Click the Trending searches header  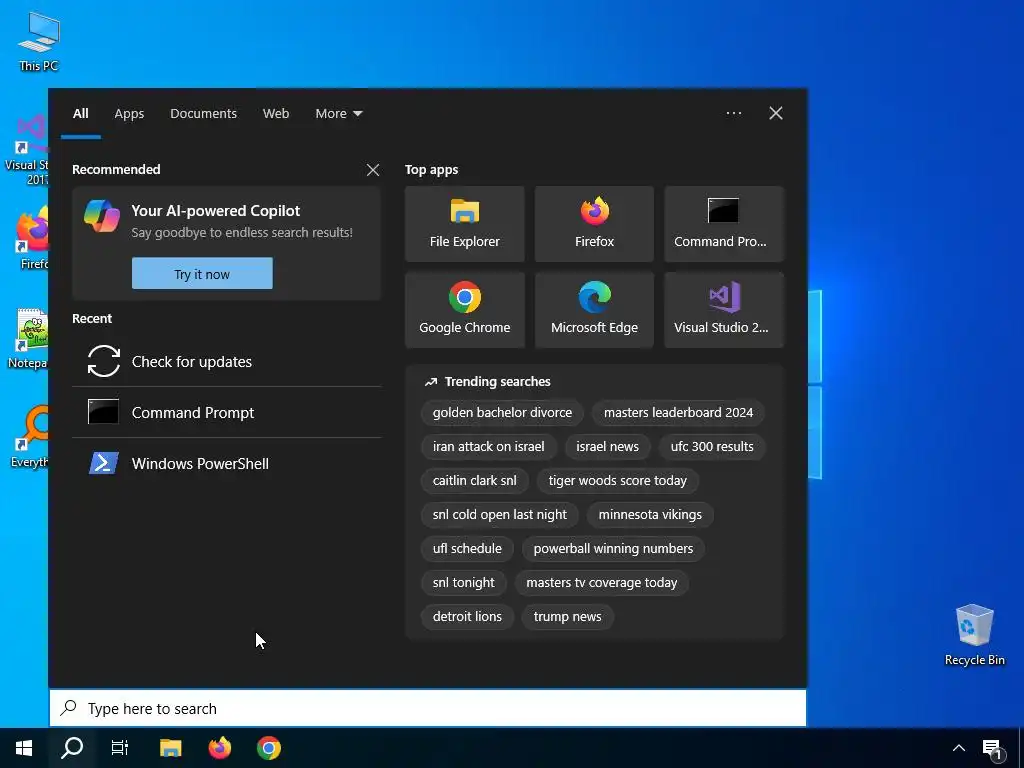tap(488, 381)
